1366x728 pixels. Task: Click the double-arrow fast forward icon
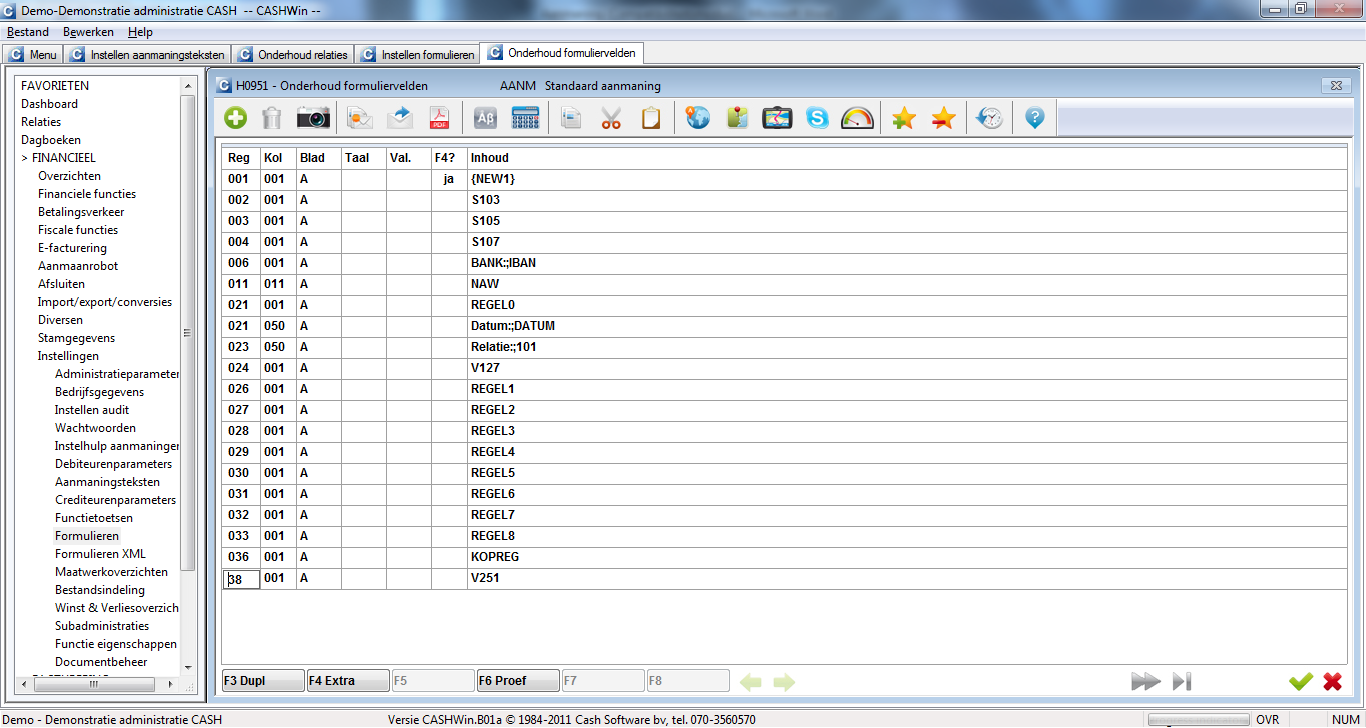[x=1146, y=681]
